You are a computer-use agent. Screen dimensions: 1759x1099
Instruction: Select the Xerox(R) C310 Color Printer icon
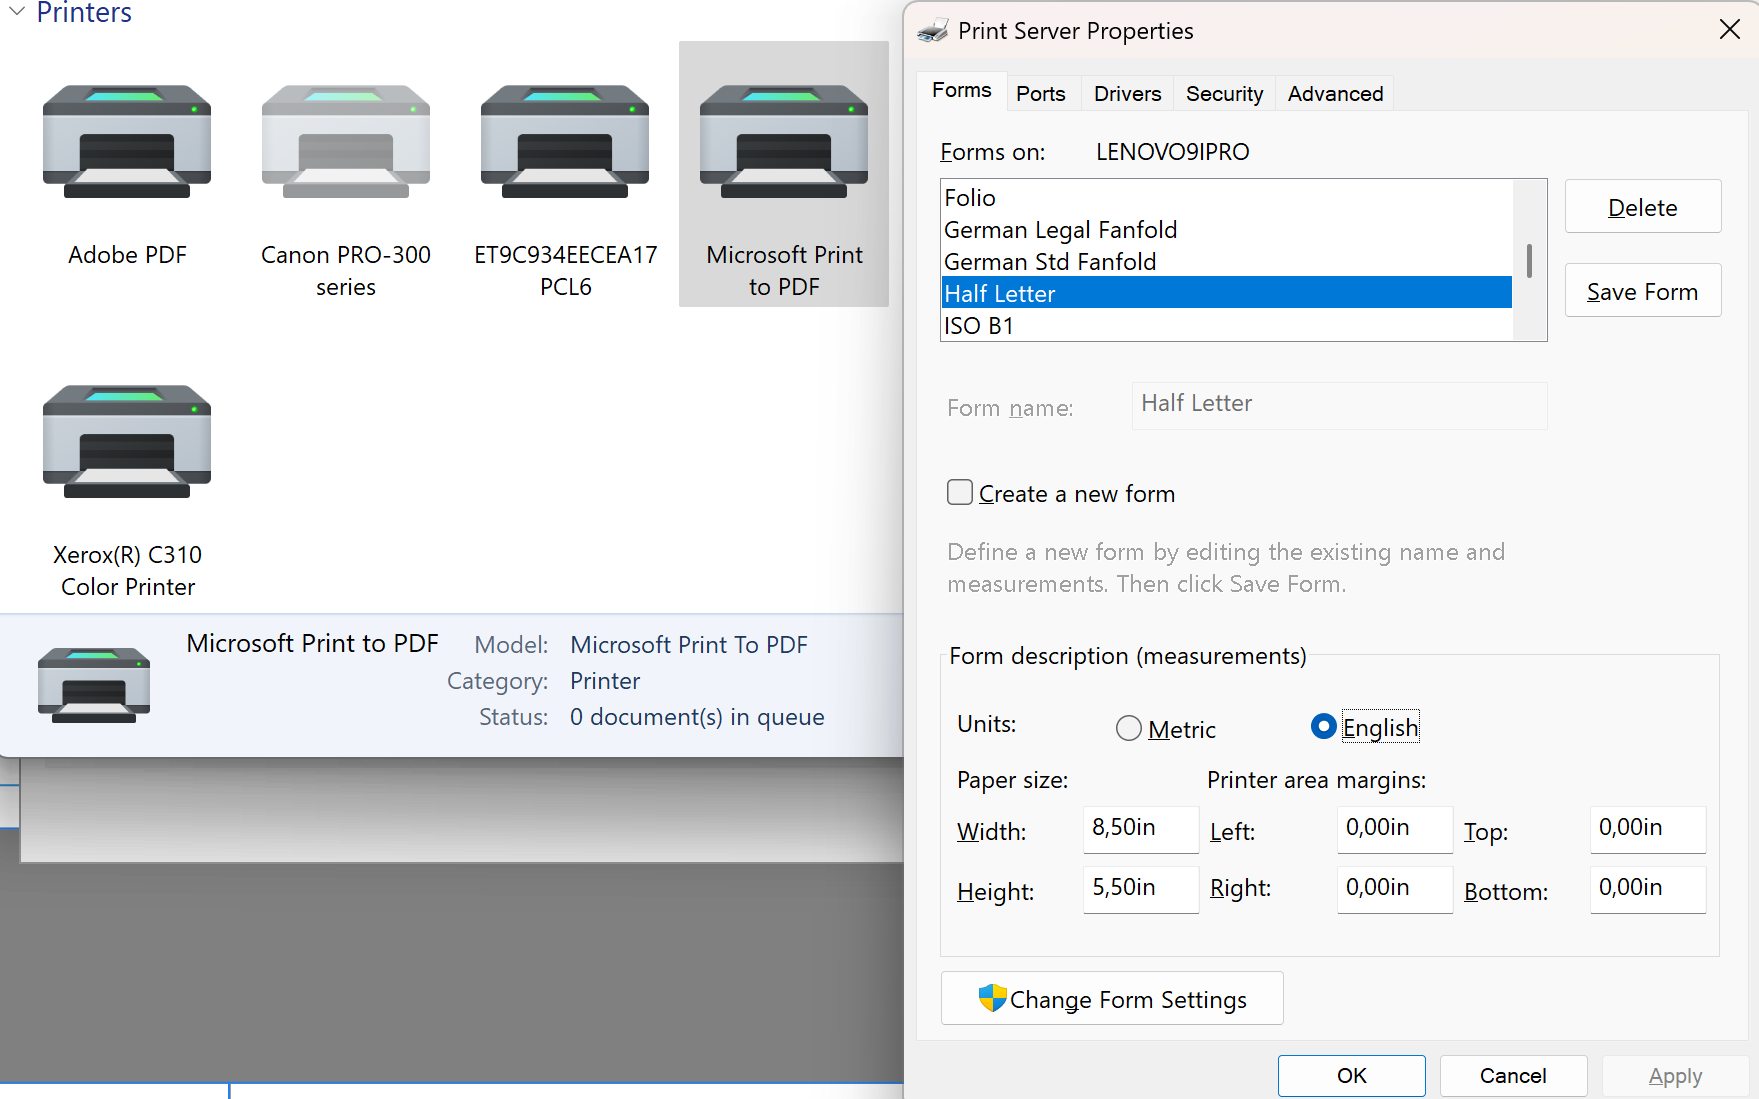pyautogui.click(x=127, y=442)
